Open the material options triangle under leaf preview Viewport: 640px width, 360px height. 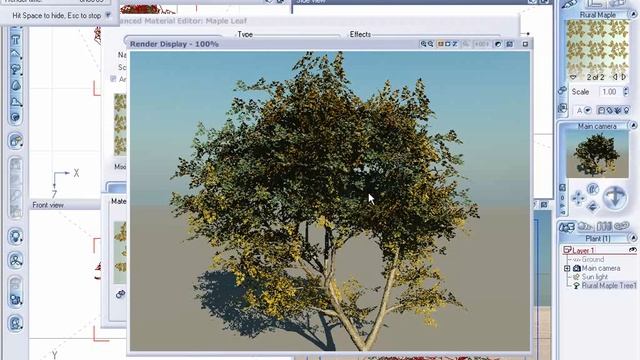(573, 77)
